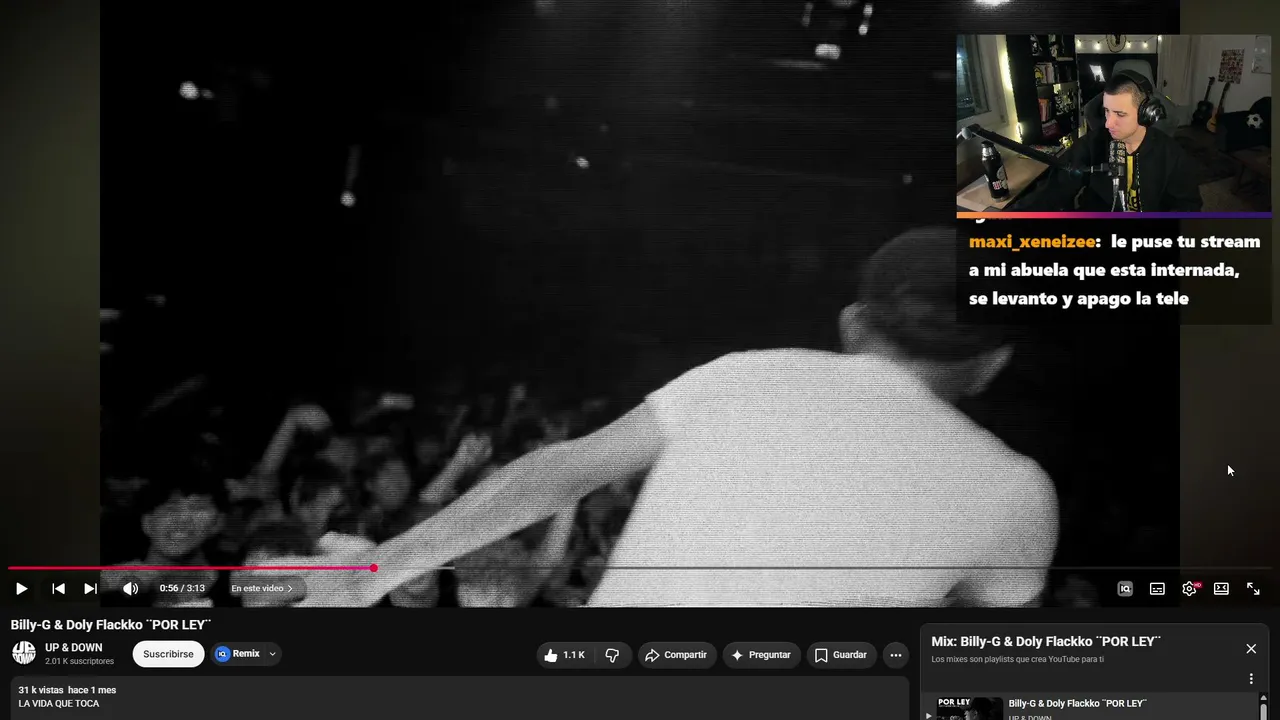The image size is (1280, 720).
Task: Click the 'LA VIDA QUE TOCA' description text
Action: pos(59,704)
